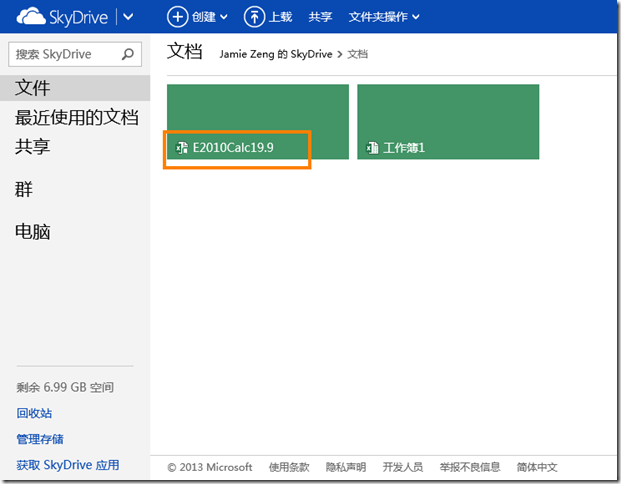Image resolution: width=621 pixels, height=484 pixels.
Task: Click the SkyDrive cloud logo
Action: click(31, 17)
